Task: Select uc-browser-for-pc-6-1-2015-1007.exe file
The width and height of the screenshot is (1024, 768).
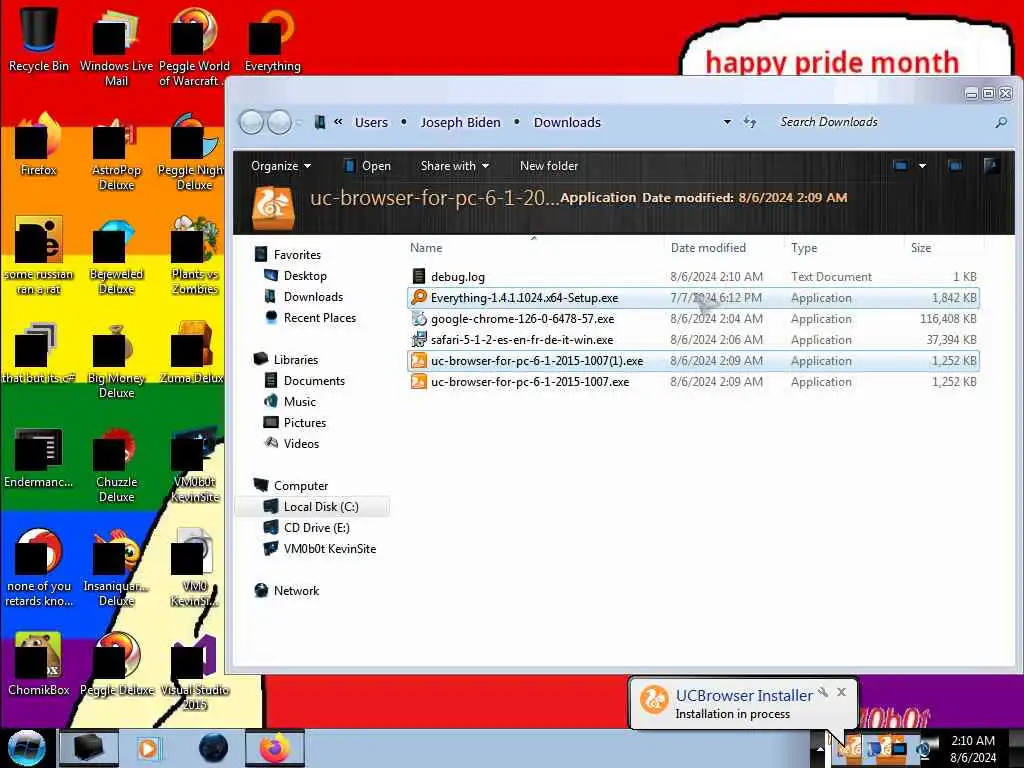Action: point(693,381)
